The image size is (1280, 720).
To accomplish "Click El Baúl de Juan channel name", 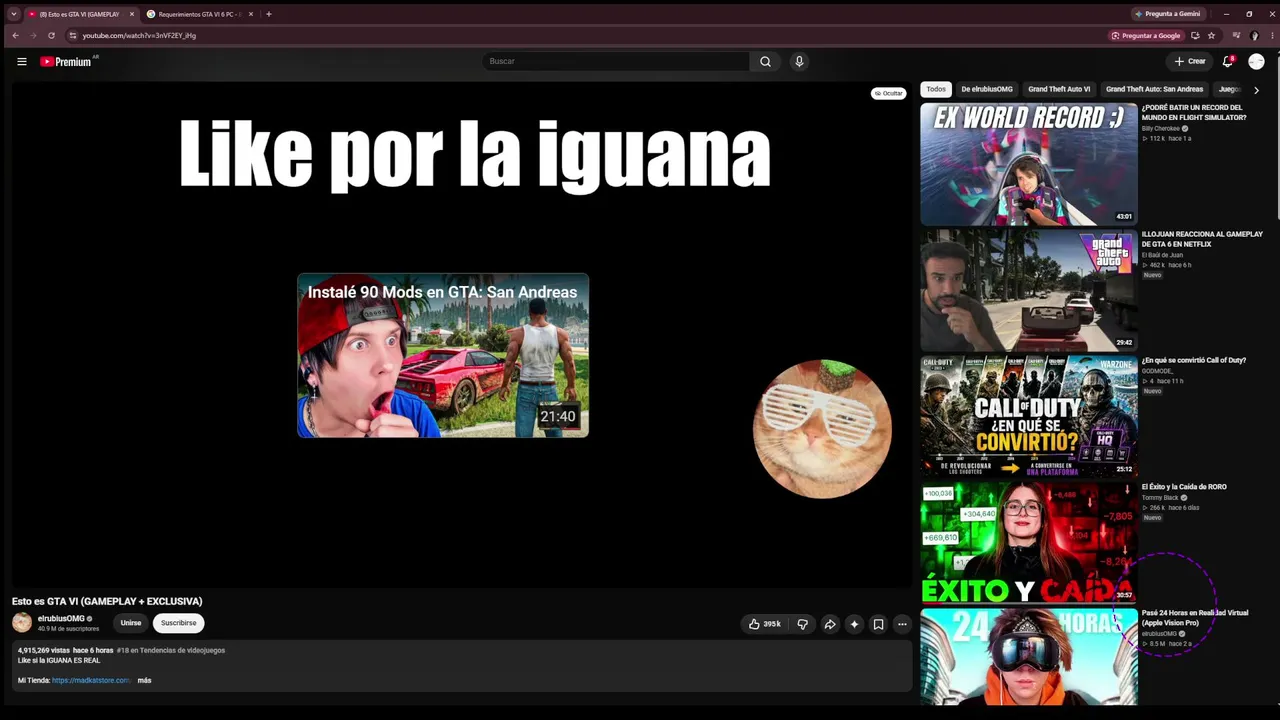I will [1162, 255].
